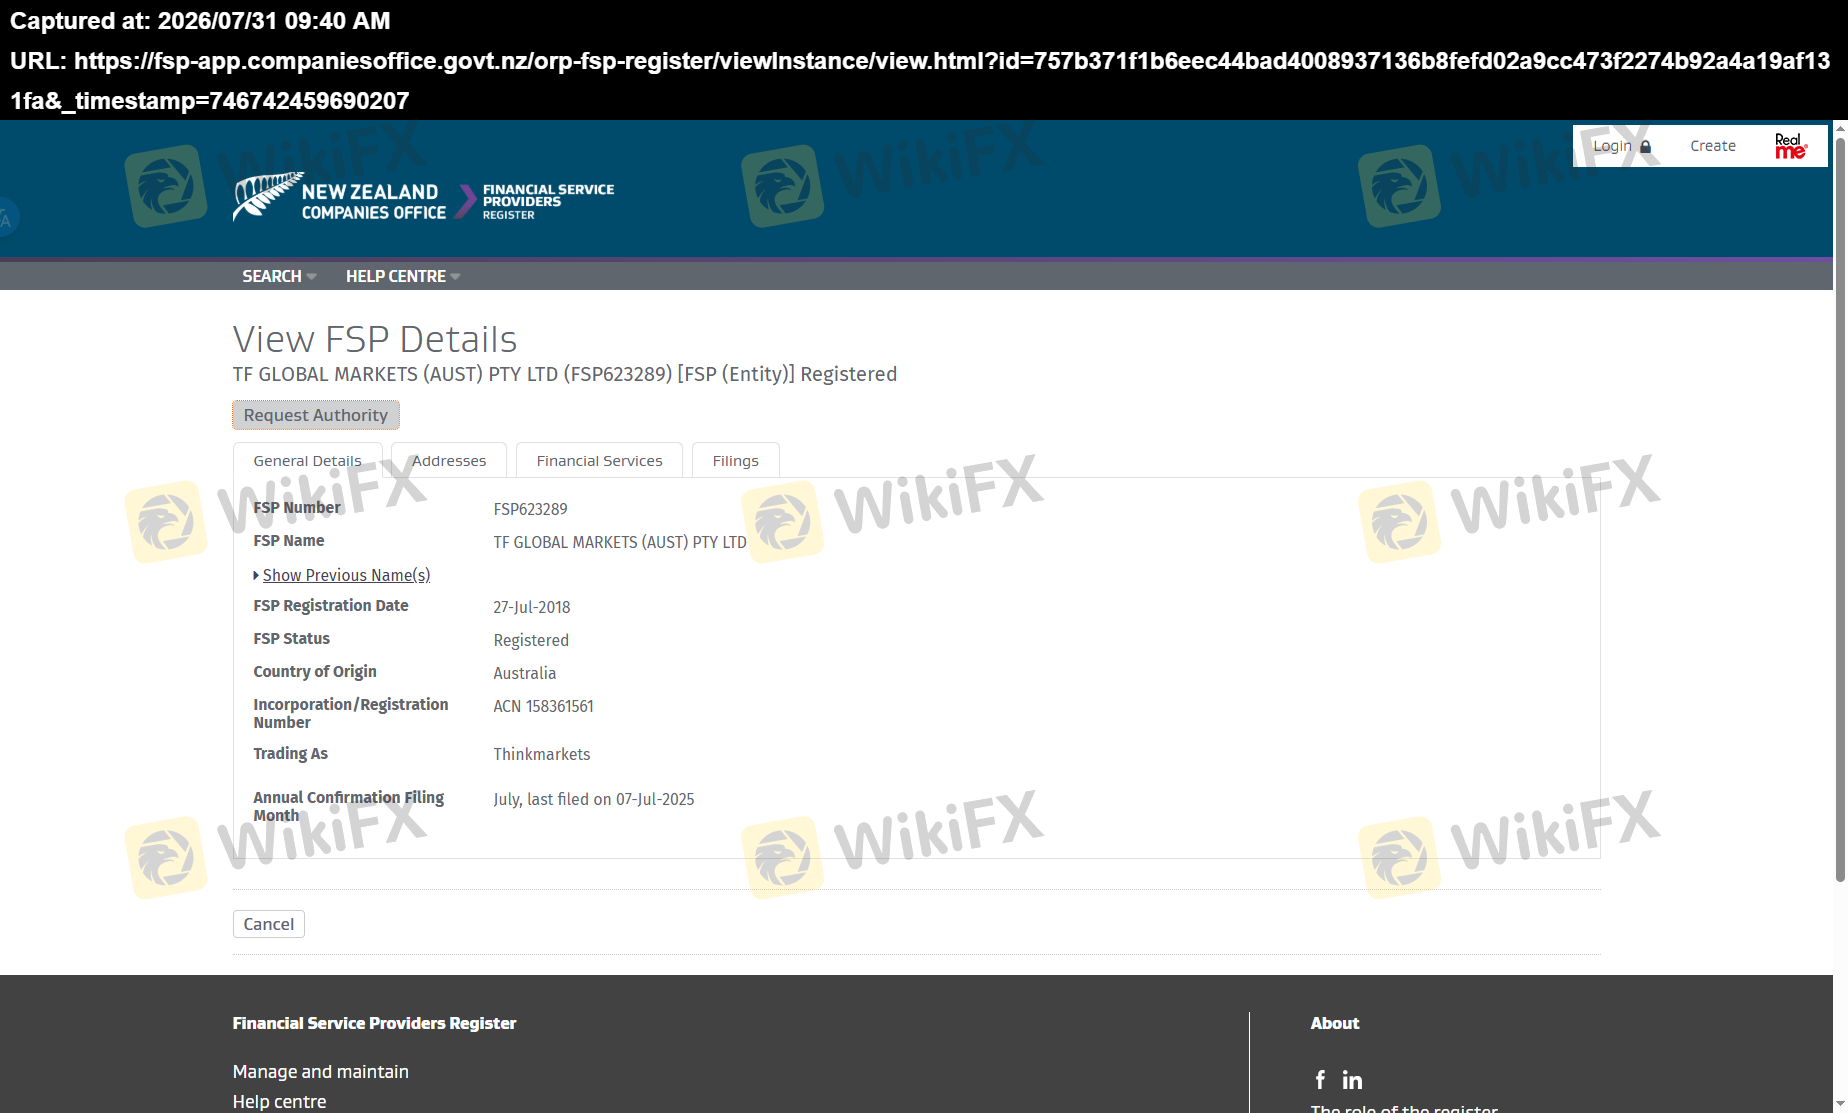
Task: Click the New Zealand Companies Office fern logo
Action: tap(340, 197)
